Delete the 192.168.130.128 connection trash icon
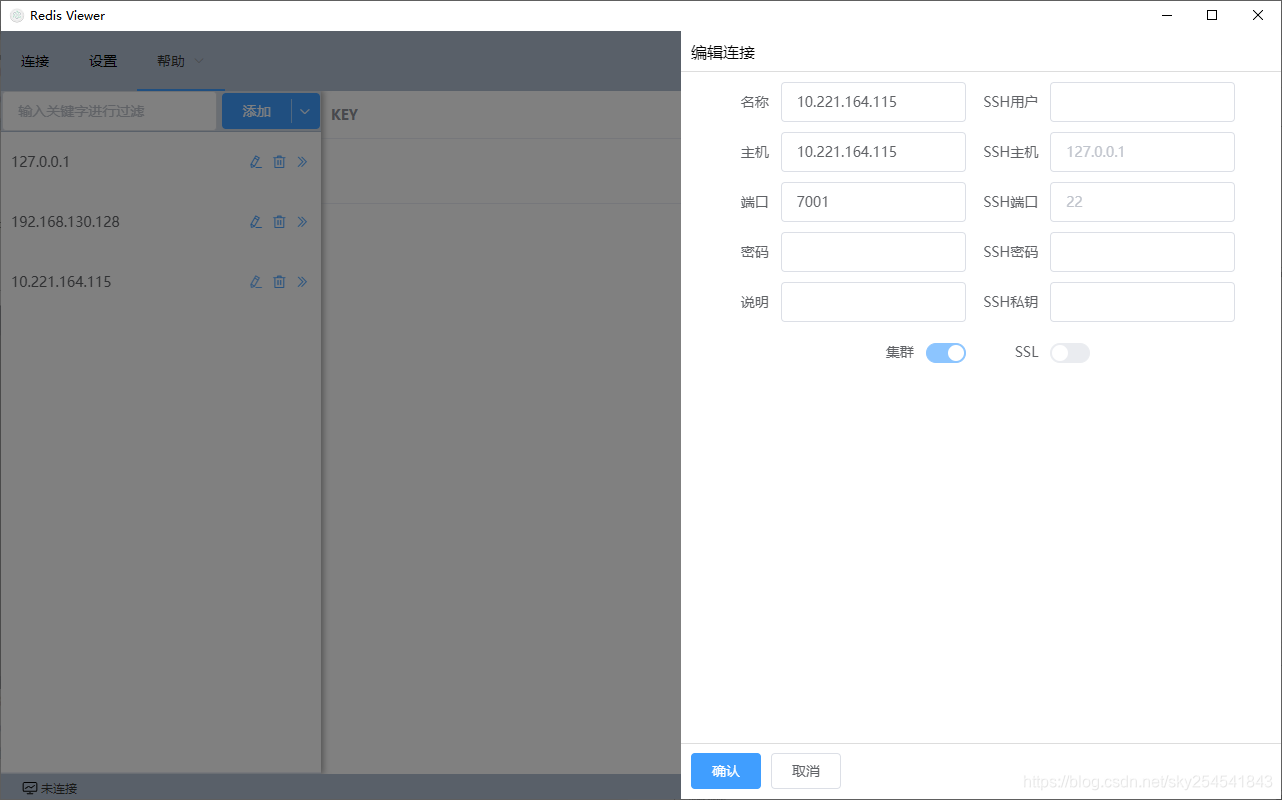The image size is (1282, 800). click(x=280, y=222)
